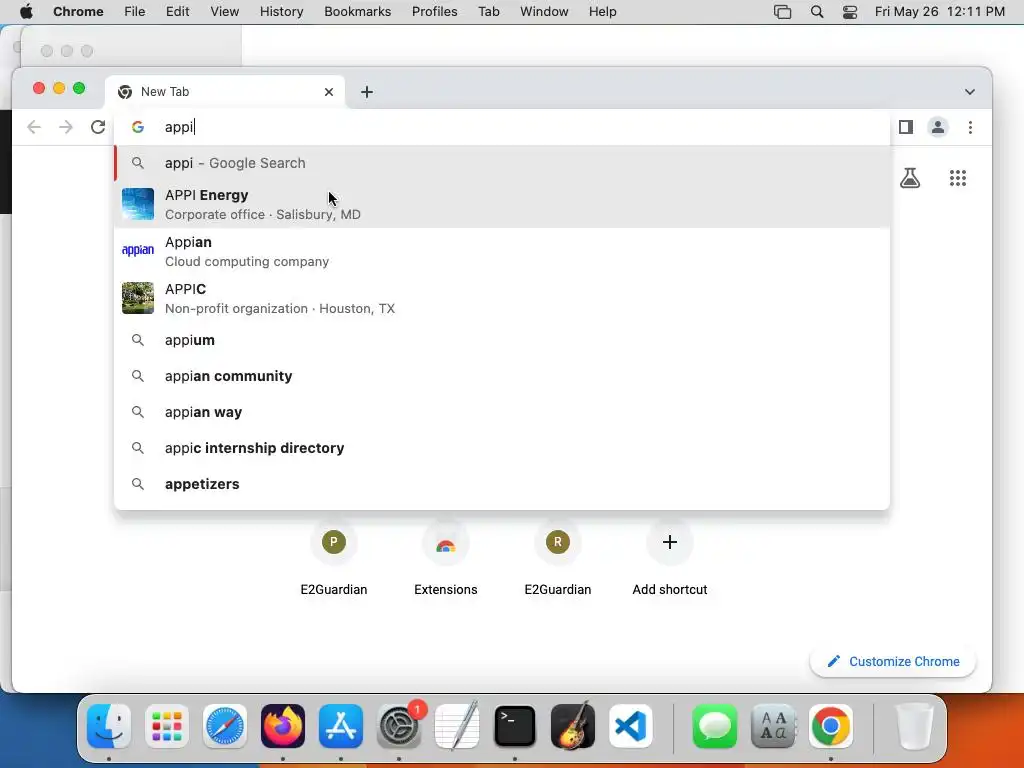Open Trash from the Dock
The height and width of the screenshot is (768, 1024).
point(914,726)
